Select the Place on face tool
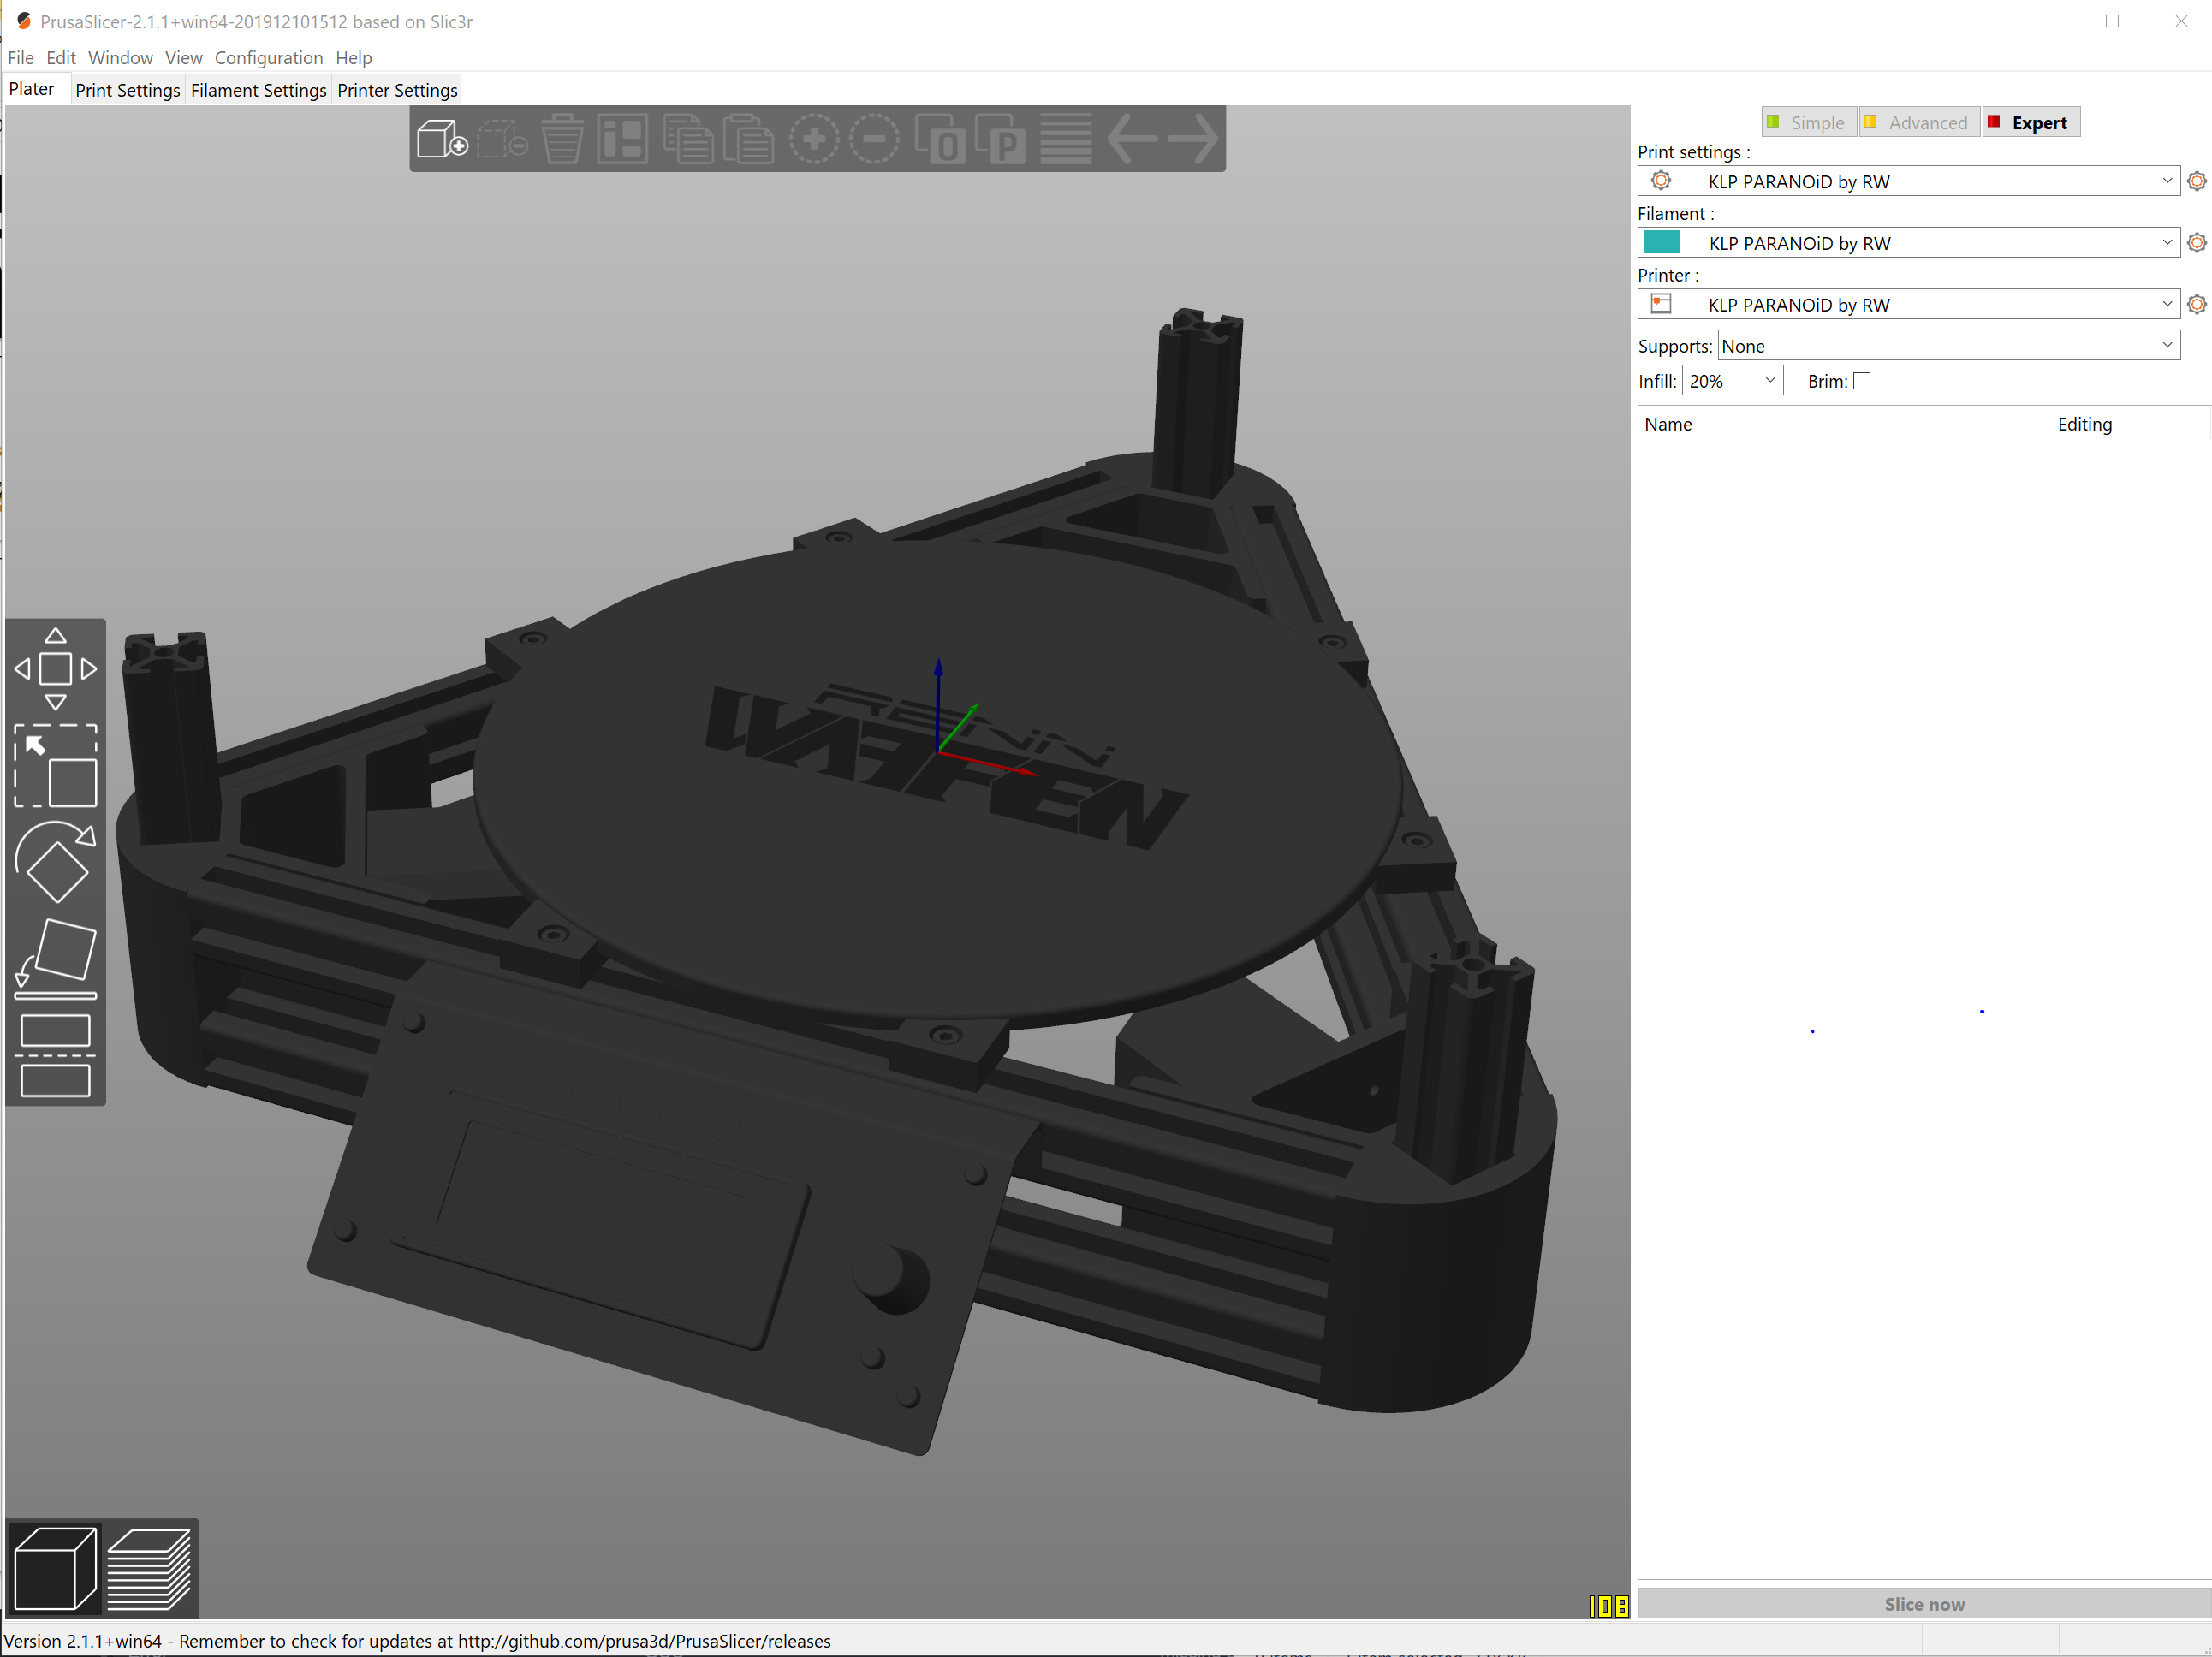 [56, 958]
